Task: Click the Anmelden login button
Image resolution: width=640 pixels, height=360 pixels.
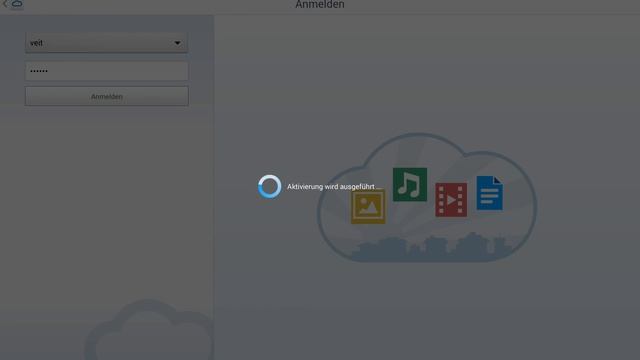Action: [x=107, y=96]
